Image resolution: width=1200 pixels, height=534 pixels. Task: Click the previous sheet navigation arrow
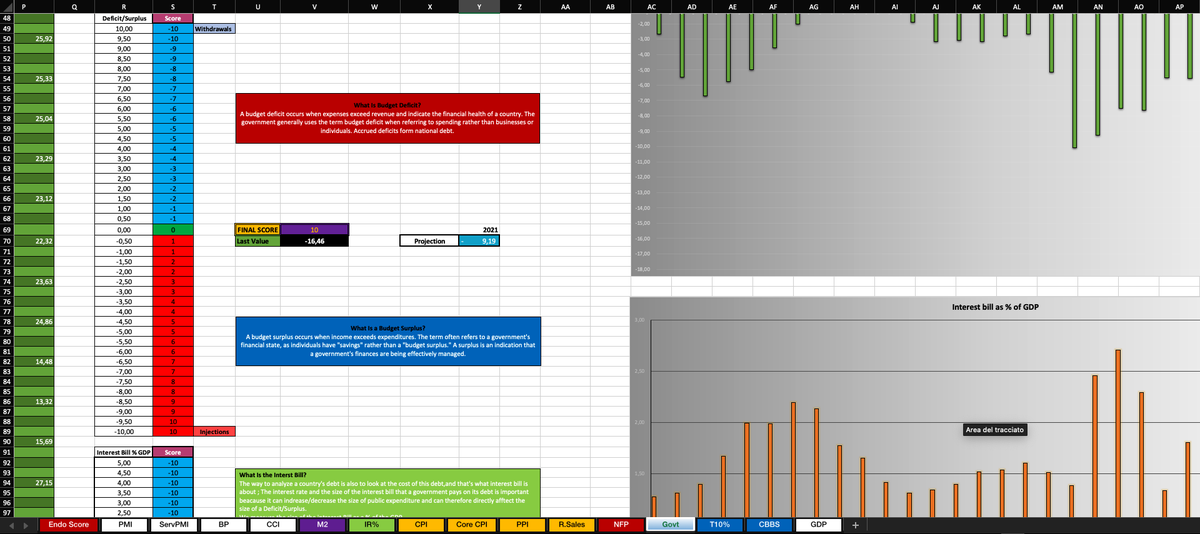9,525
